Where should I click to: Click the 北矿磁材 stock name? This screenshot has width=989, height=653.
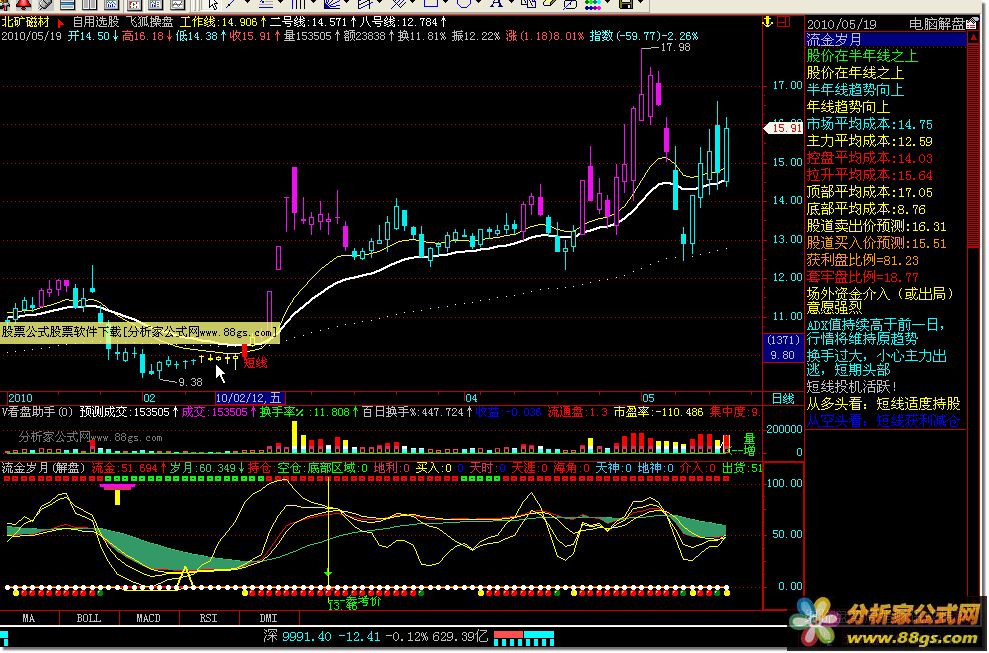coord(25,22)
